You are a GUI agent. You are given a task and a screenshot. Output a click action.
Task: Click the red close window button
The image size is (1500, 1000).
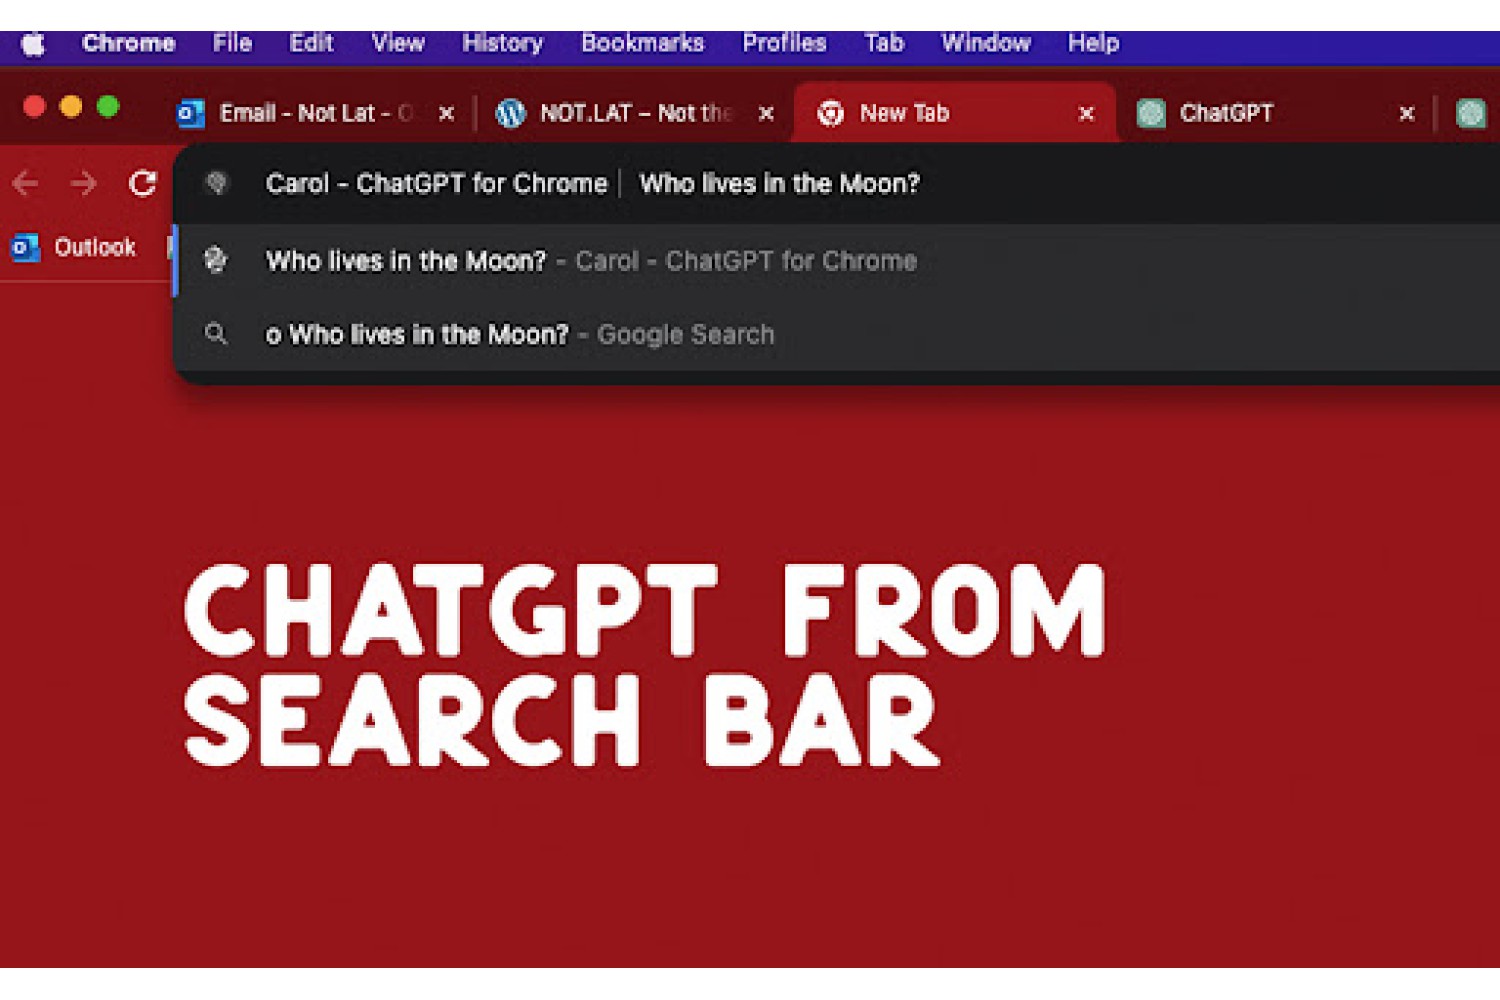(34, 107)
